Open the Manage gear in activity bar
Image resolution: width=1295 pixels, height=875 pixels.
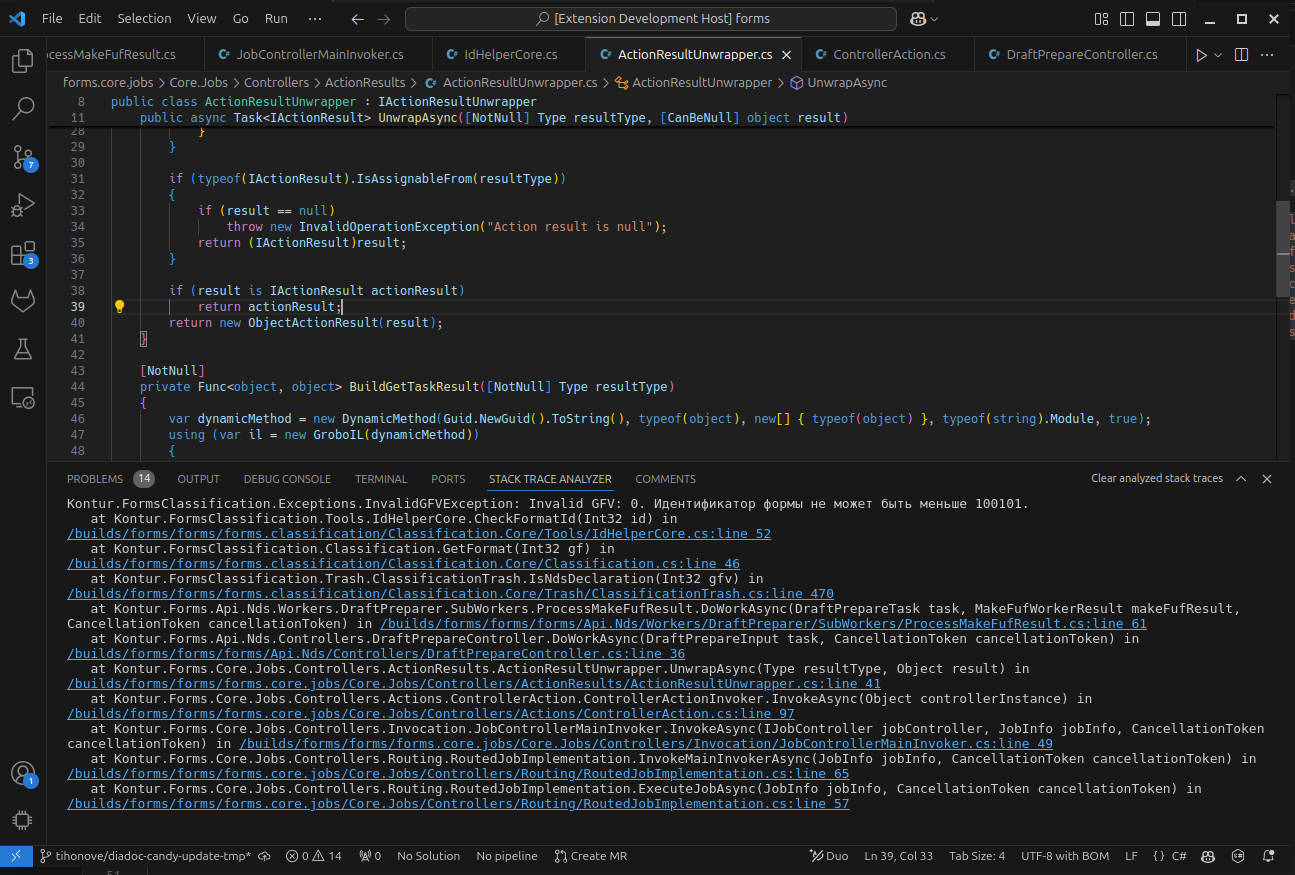pyautogui.click(x=22, y=820)
